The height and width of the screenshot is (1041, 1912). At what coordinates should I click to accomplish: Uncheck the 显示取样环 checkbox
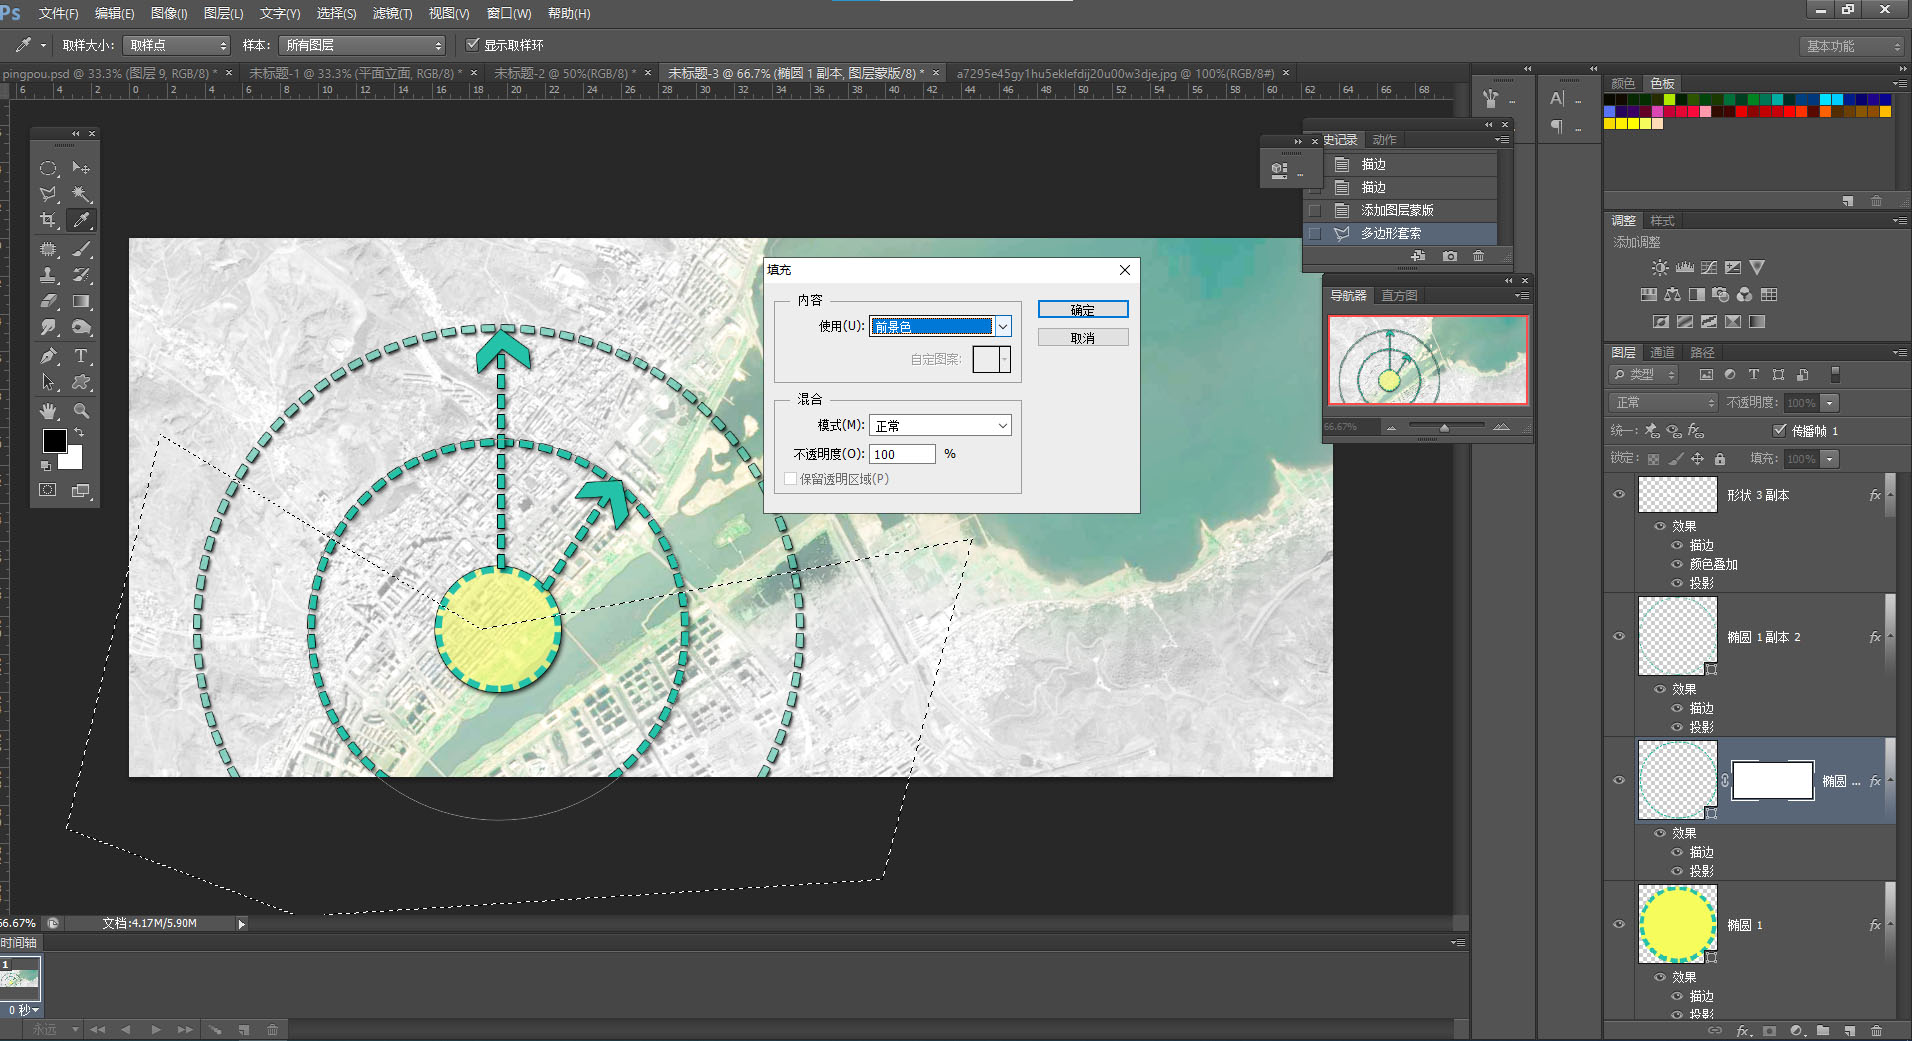point(473,45)
